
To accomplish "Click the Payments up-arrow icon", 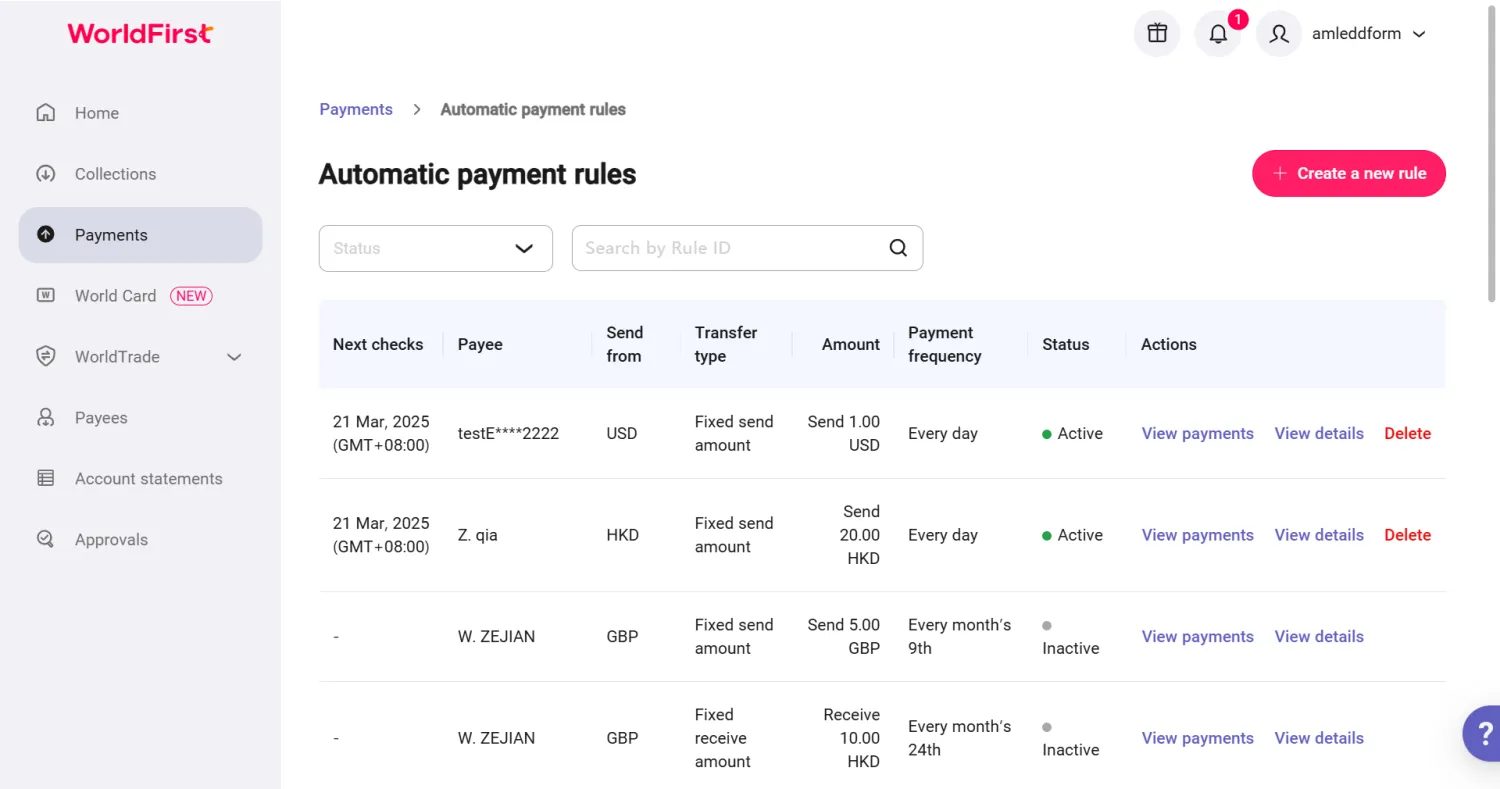I will click(x=45, y=235).
